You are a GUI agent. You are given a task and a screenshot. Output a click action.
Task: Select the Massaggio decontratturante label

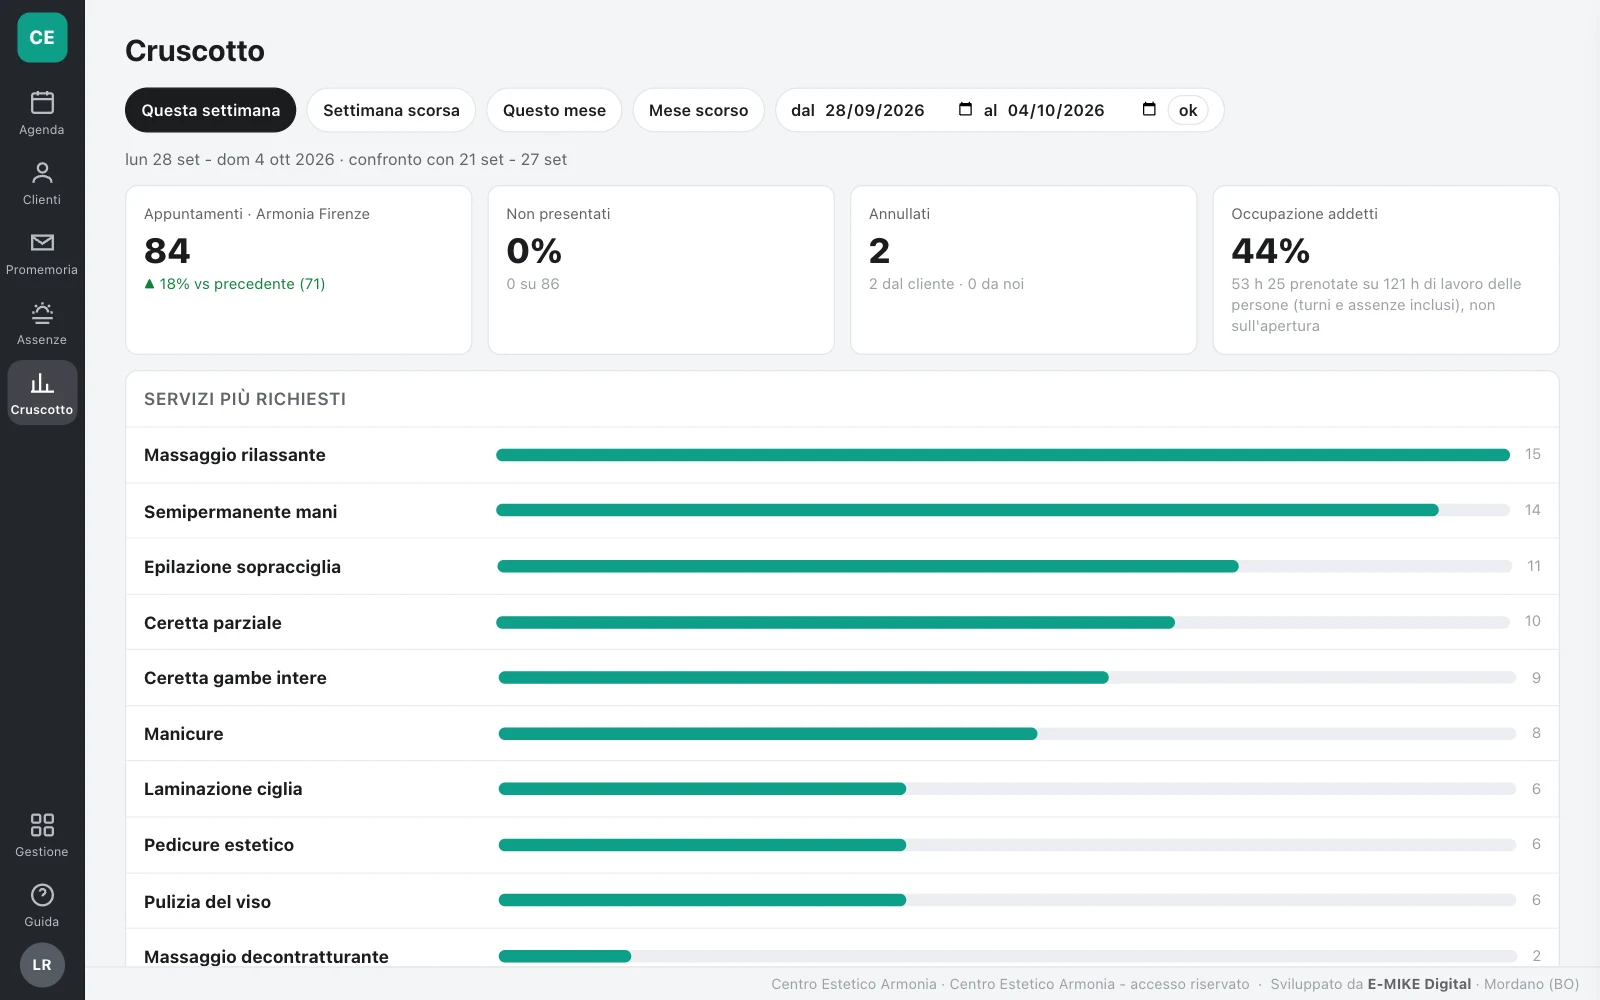pos(266,957)
